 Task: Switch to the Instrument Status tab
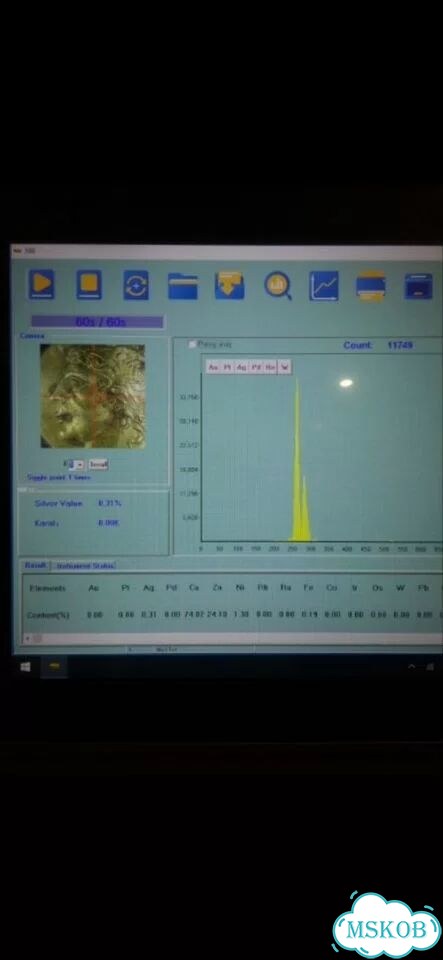(x=86, y=566)
